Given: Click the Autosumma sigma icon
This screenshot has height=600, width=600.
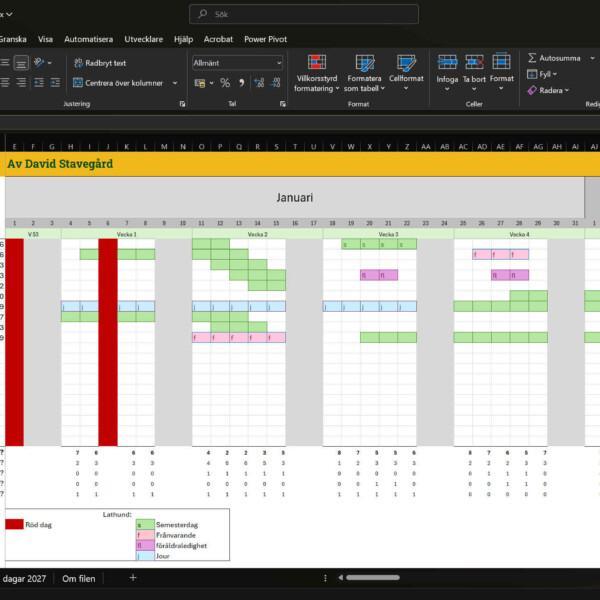Looking at the screenshot, I should [532, 58].
